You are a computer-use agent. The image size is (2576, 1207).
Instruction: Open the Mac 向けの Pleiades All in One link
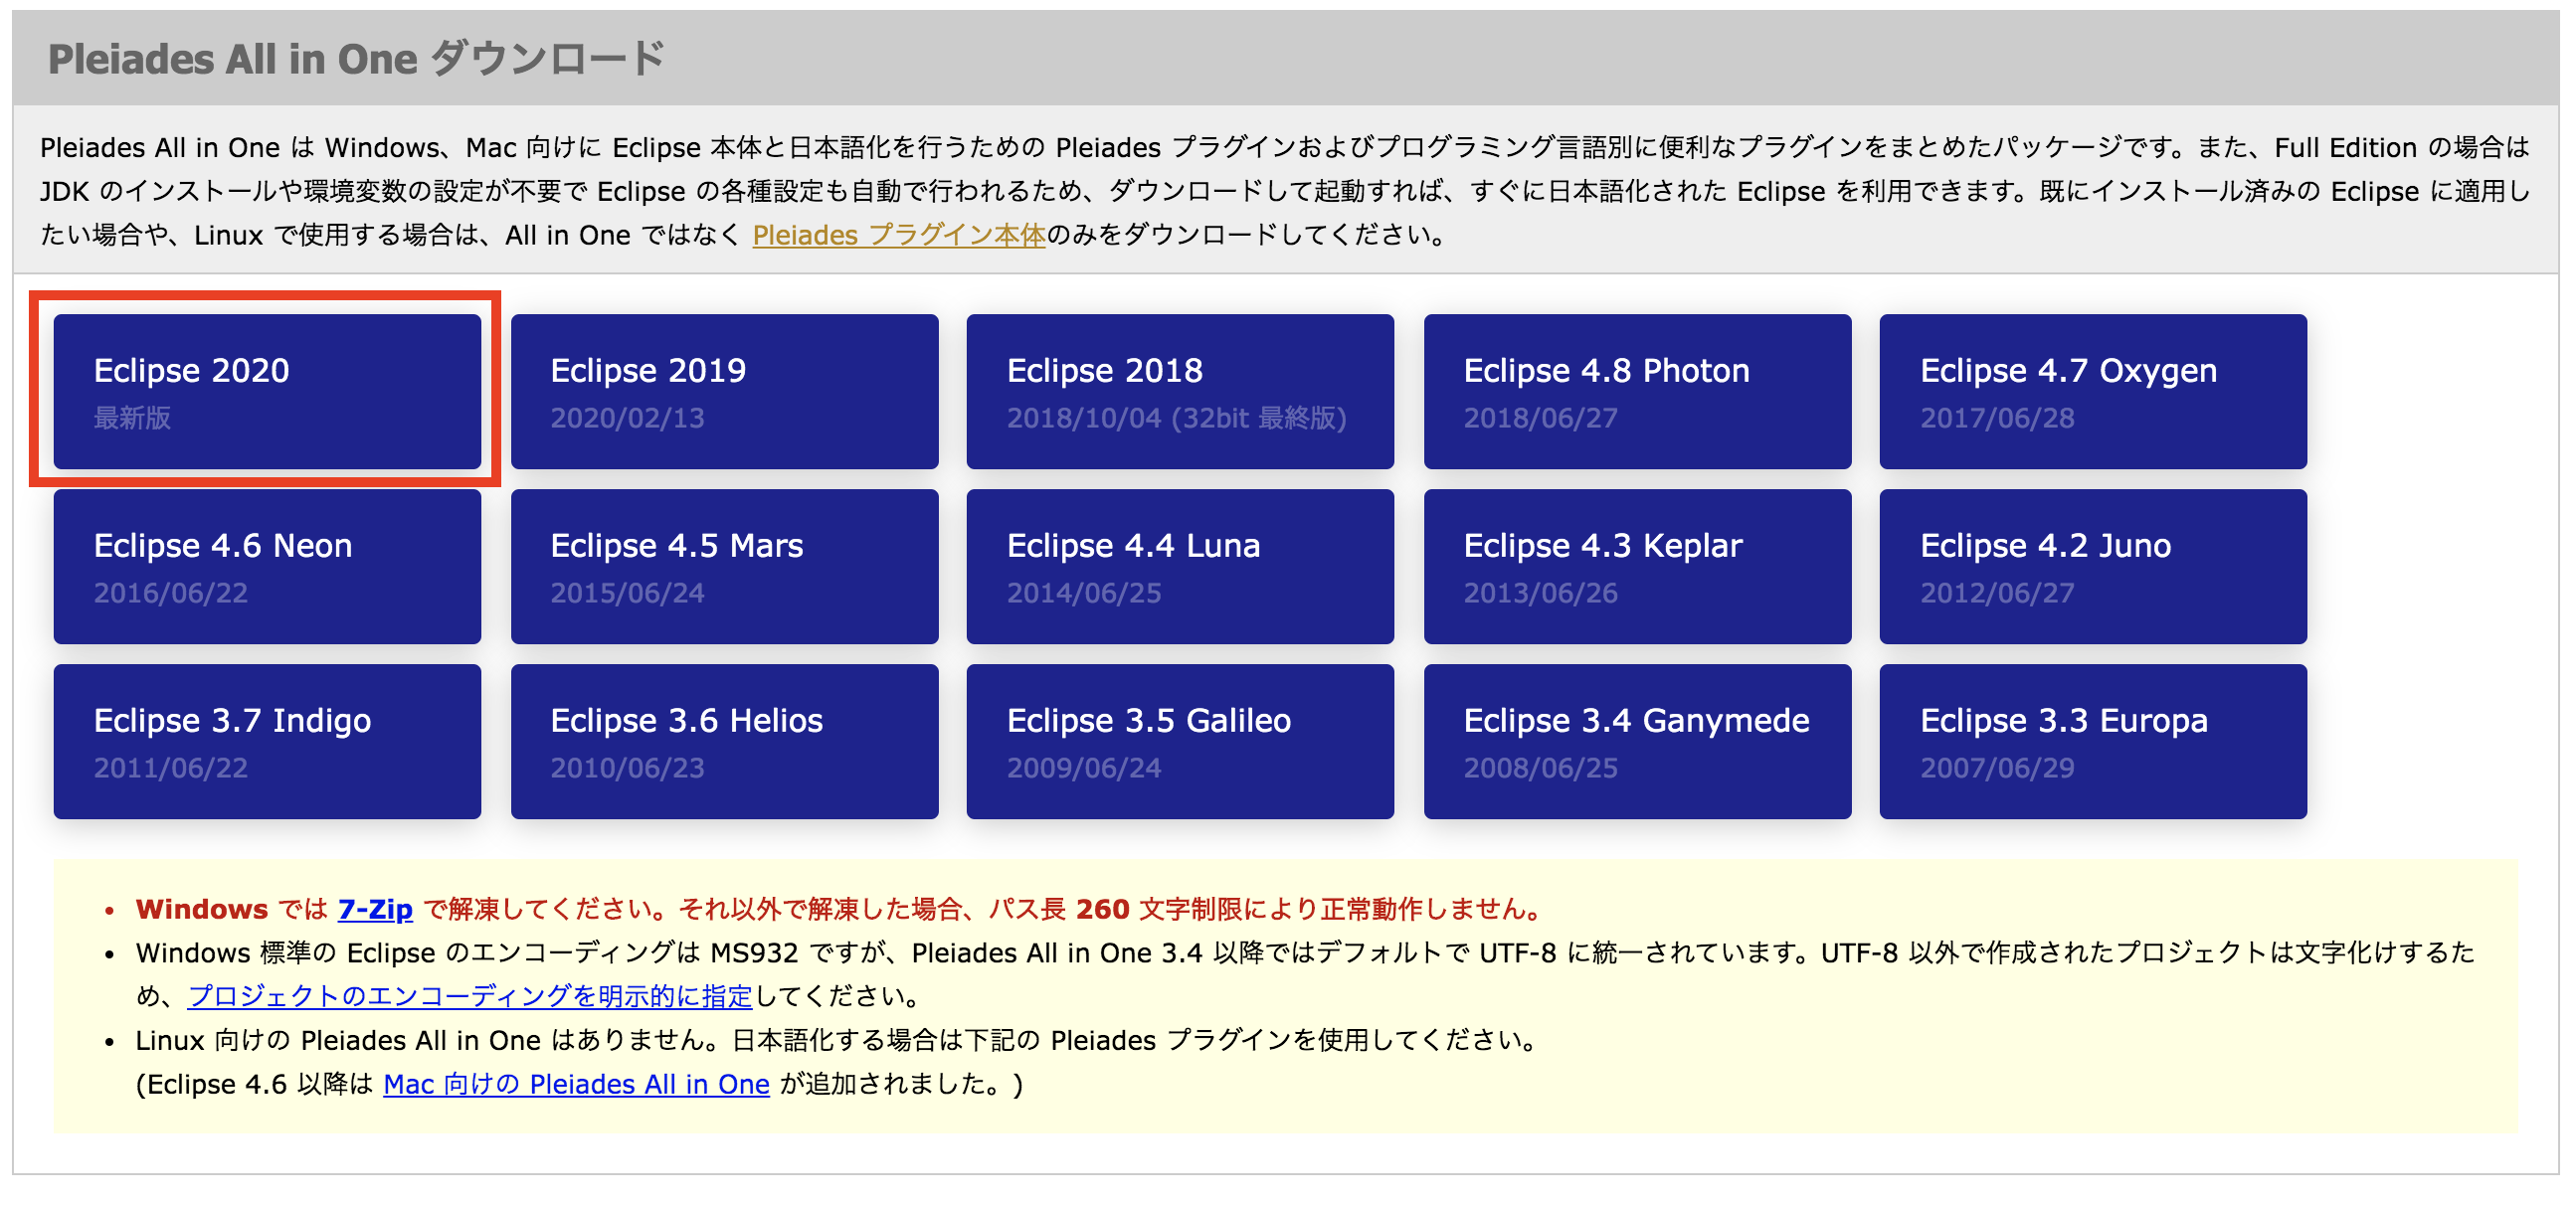[x=576, y=1084]
